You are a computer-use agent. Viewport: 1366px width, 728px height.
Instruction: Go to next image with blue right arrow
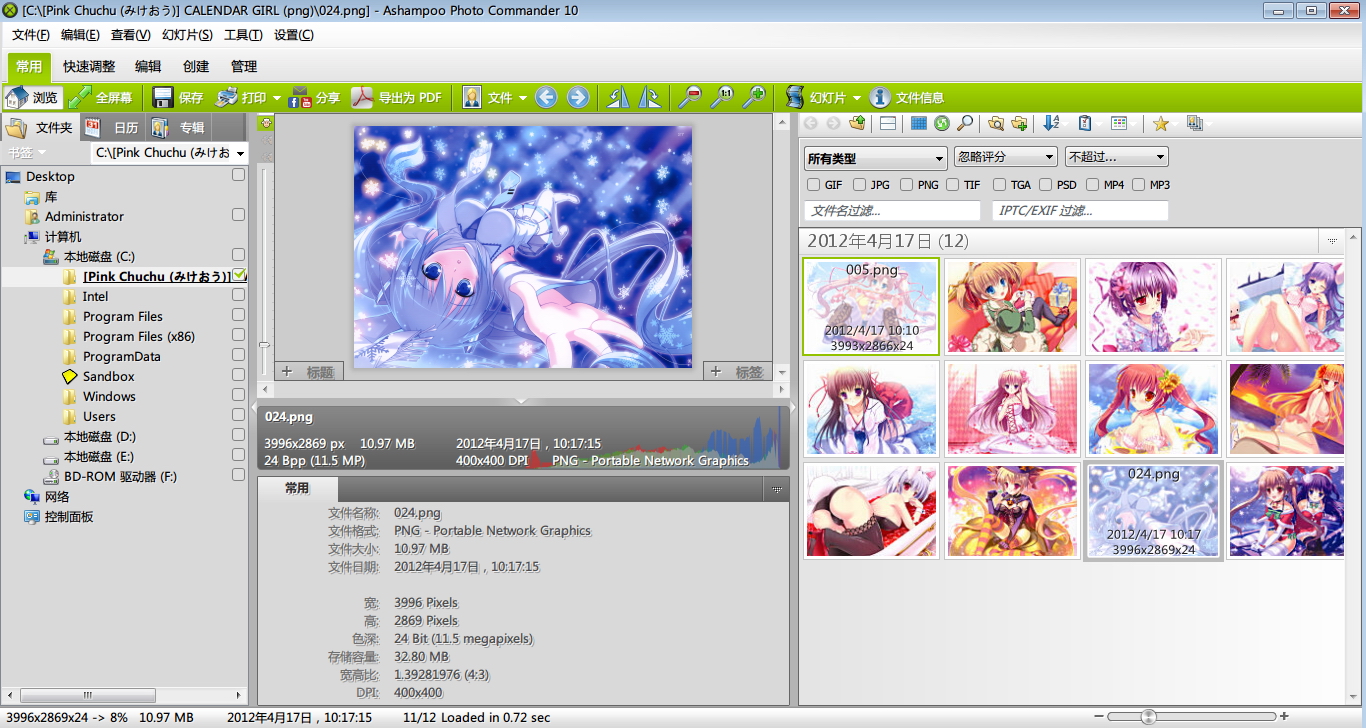pyautogui.click(x=578, y=97)
